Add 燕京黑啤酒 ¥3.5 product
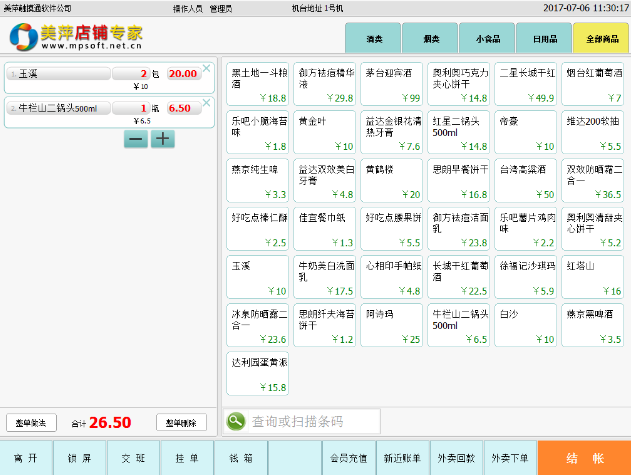Image resolution: width=631 pixels, height=475 pixels. click(x=593, y=325)
